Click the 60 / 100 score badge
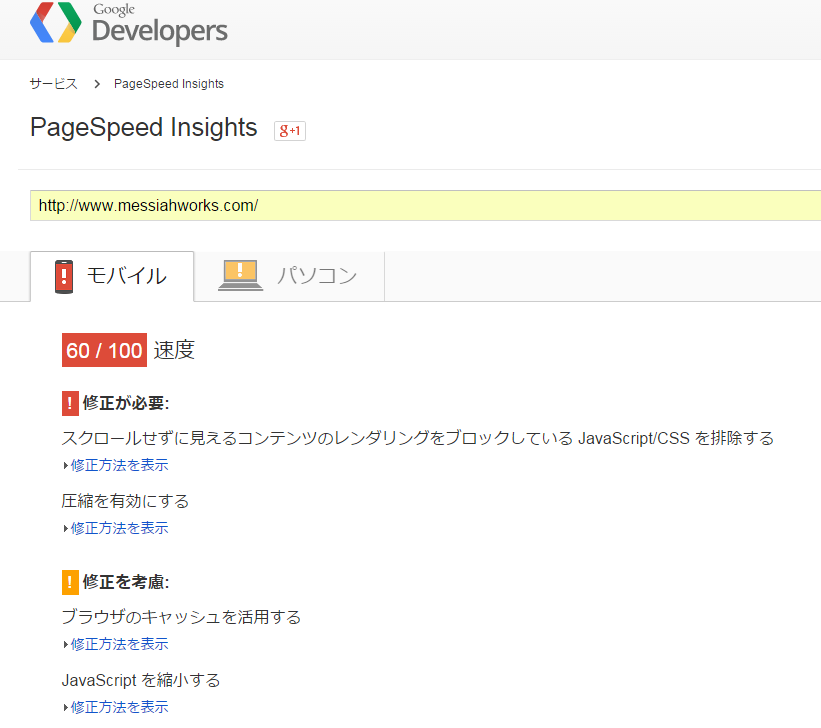Image resolution: width=821 pixels, height=728 pixels. 104,350
